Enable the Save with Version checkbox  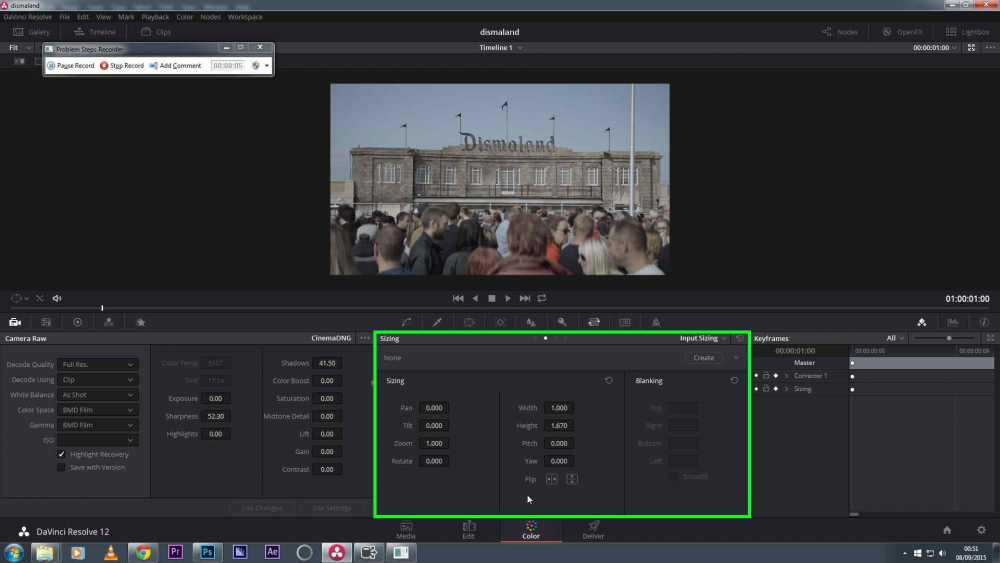pos(62,467)
